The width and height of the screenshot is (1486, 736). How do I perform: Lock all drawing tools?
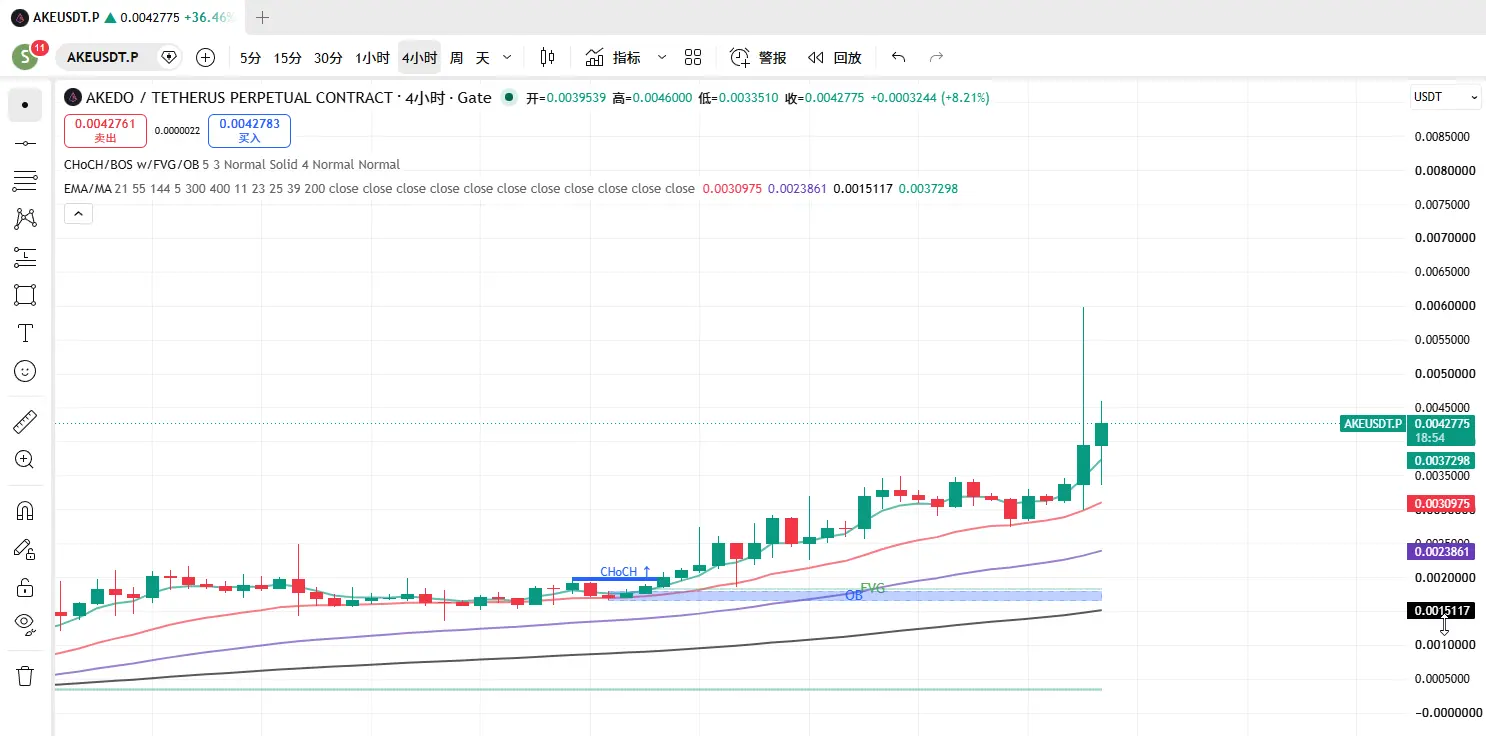pos(25,587)
